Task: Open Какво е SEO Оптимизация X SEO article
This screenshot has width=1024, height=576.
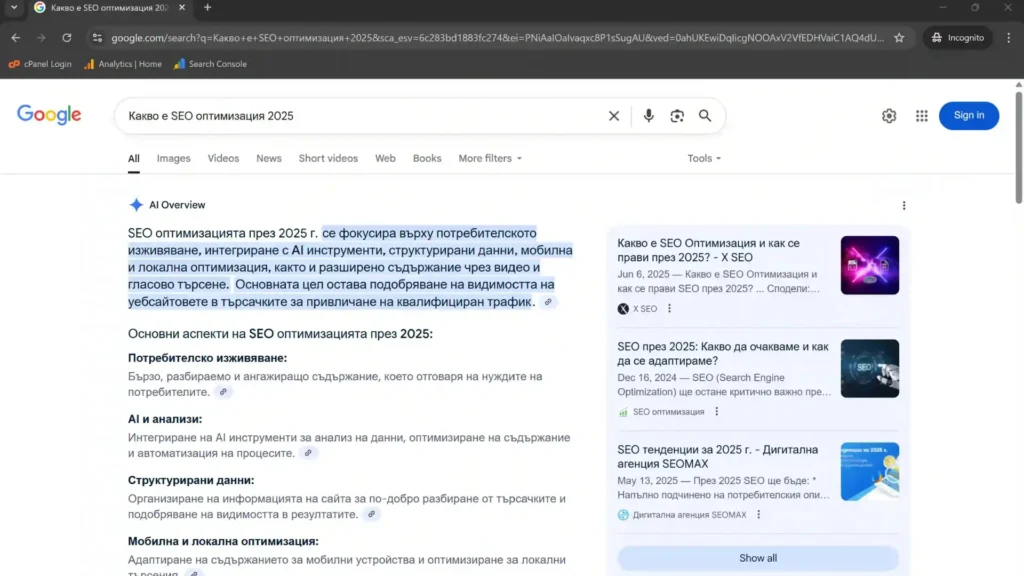Action: (x=708, y=250)
